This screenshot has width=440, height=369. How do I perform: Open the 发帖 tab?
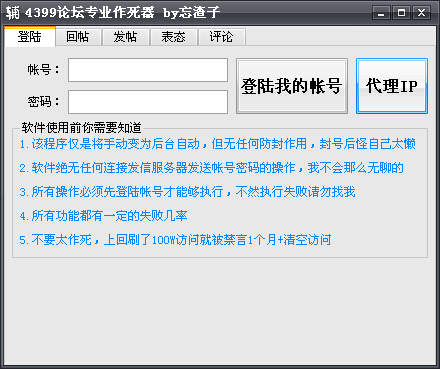(126, 37)
